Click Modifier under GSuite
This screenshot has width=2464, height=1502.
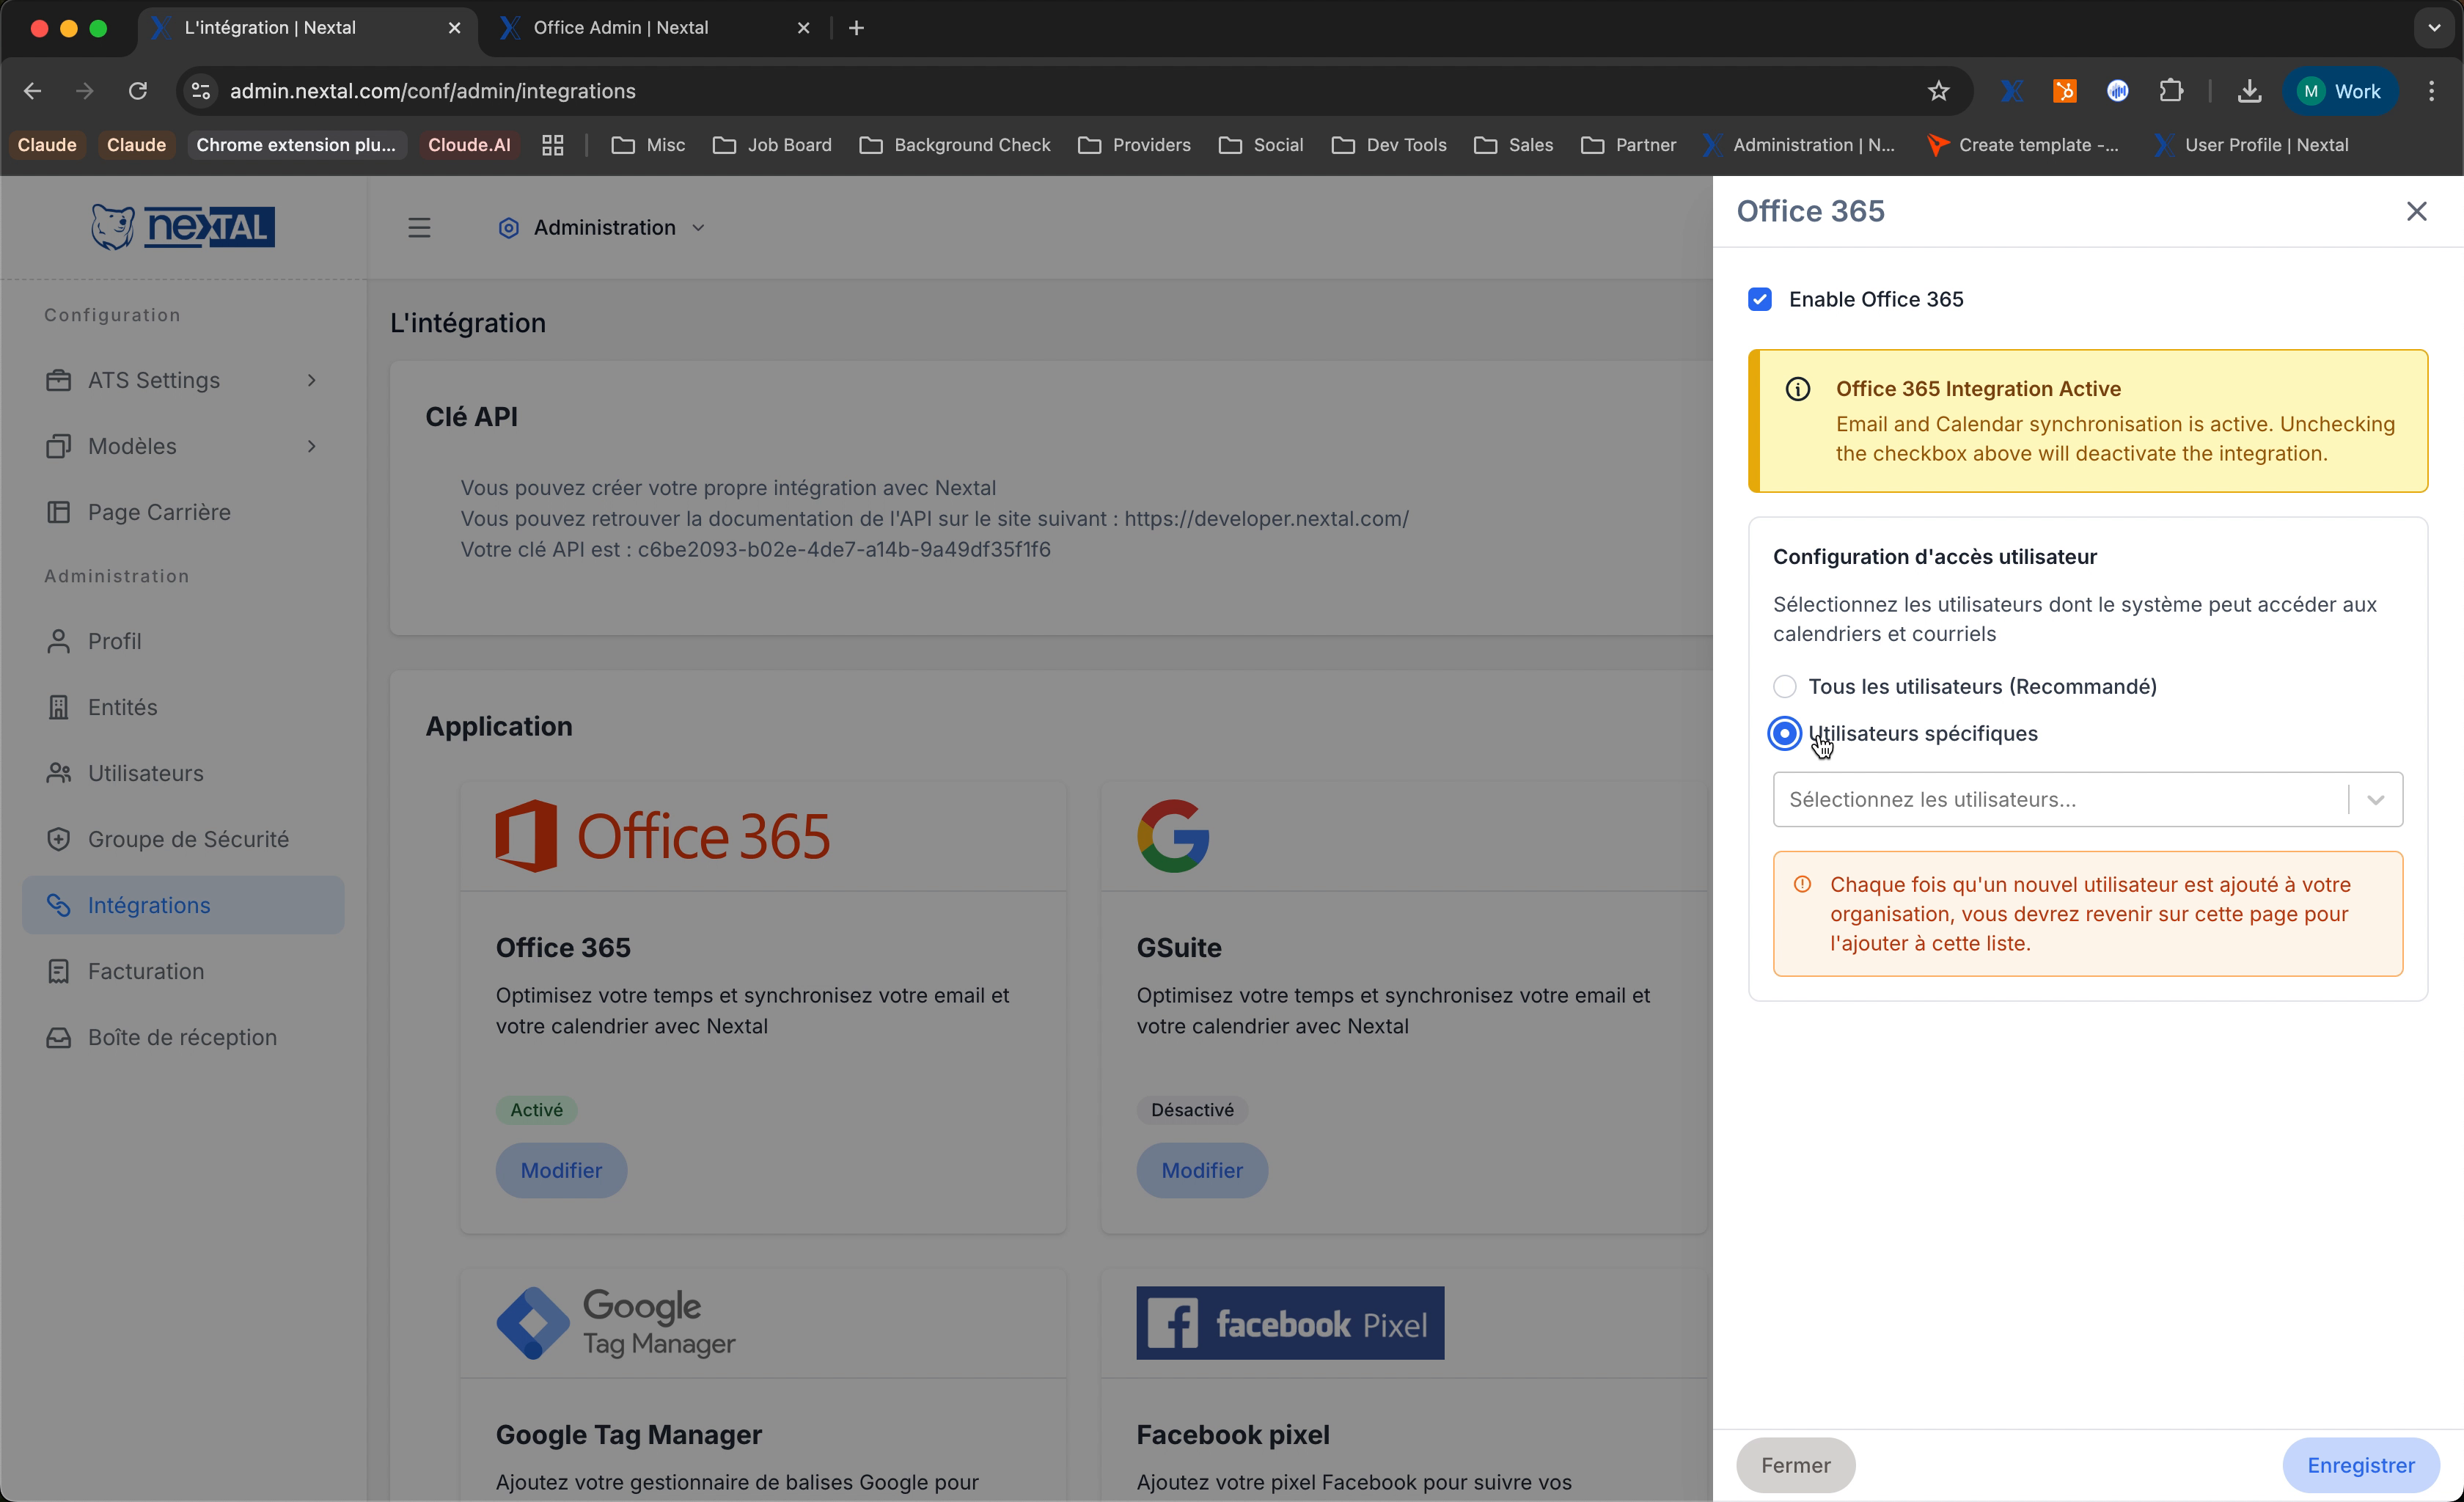pos(1201,1170)
